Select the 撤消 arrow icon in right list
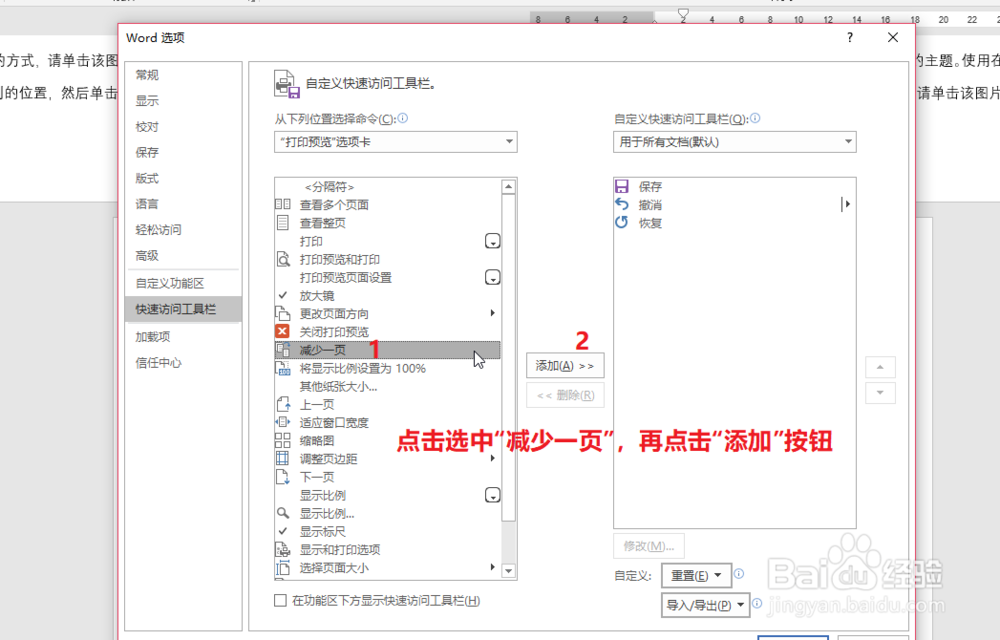1000x640 pixels. point(622,204)
